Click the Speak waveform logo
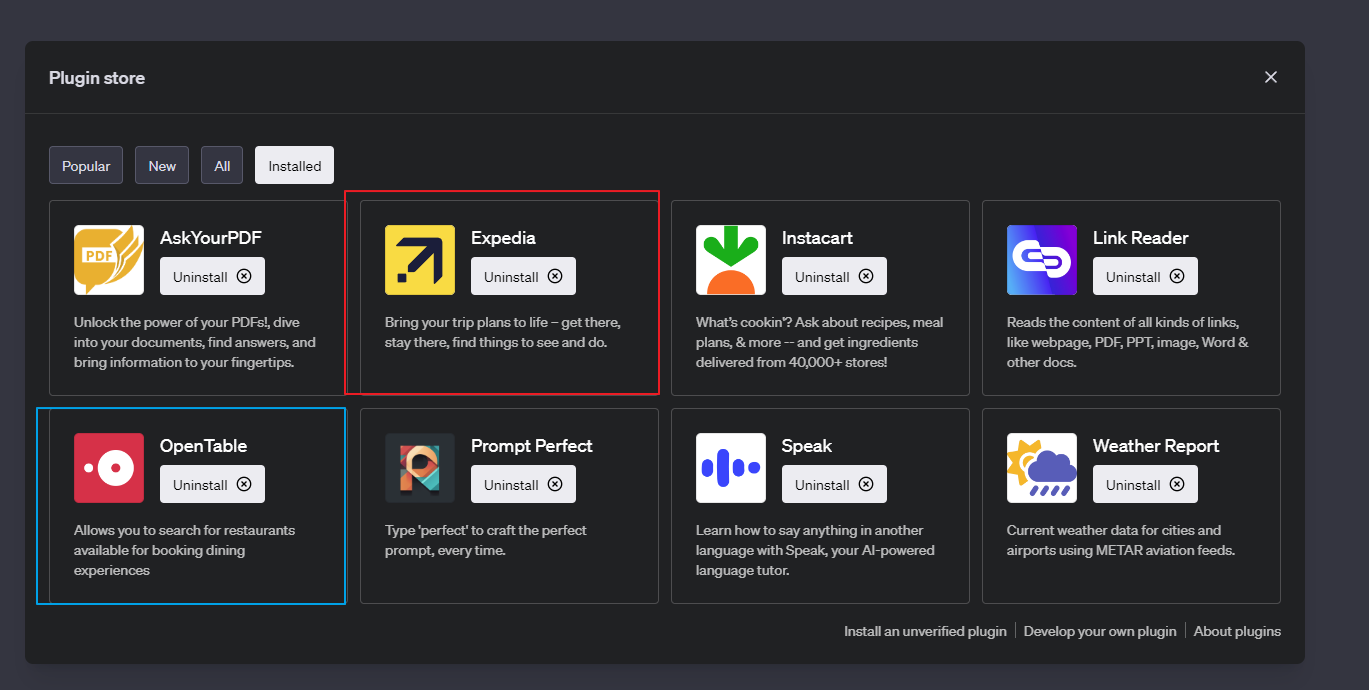The image size is (1369, 690). 731,468
